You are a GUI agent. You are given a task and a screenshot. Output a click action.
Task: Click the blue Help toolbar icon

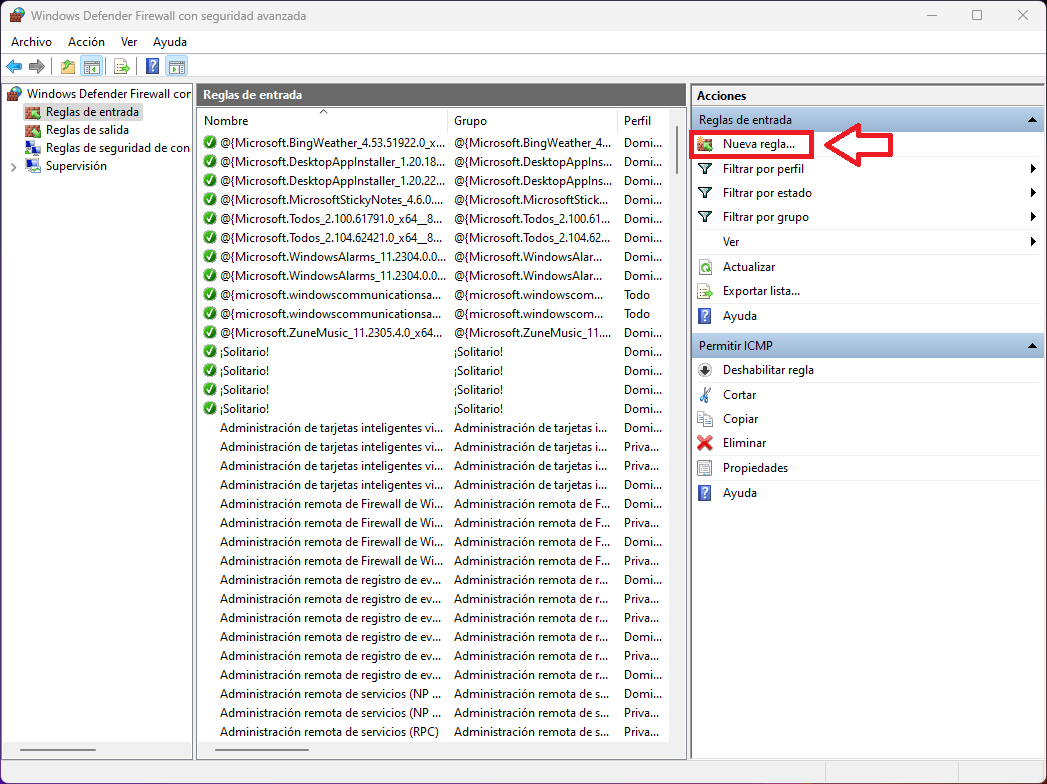coord(152,66)
